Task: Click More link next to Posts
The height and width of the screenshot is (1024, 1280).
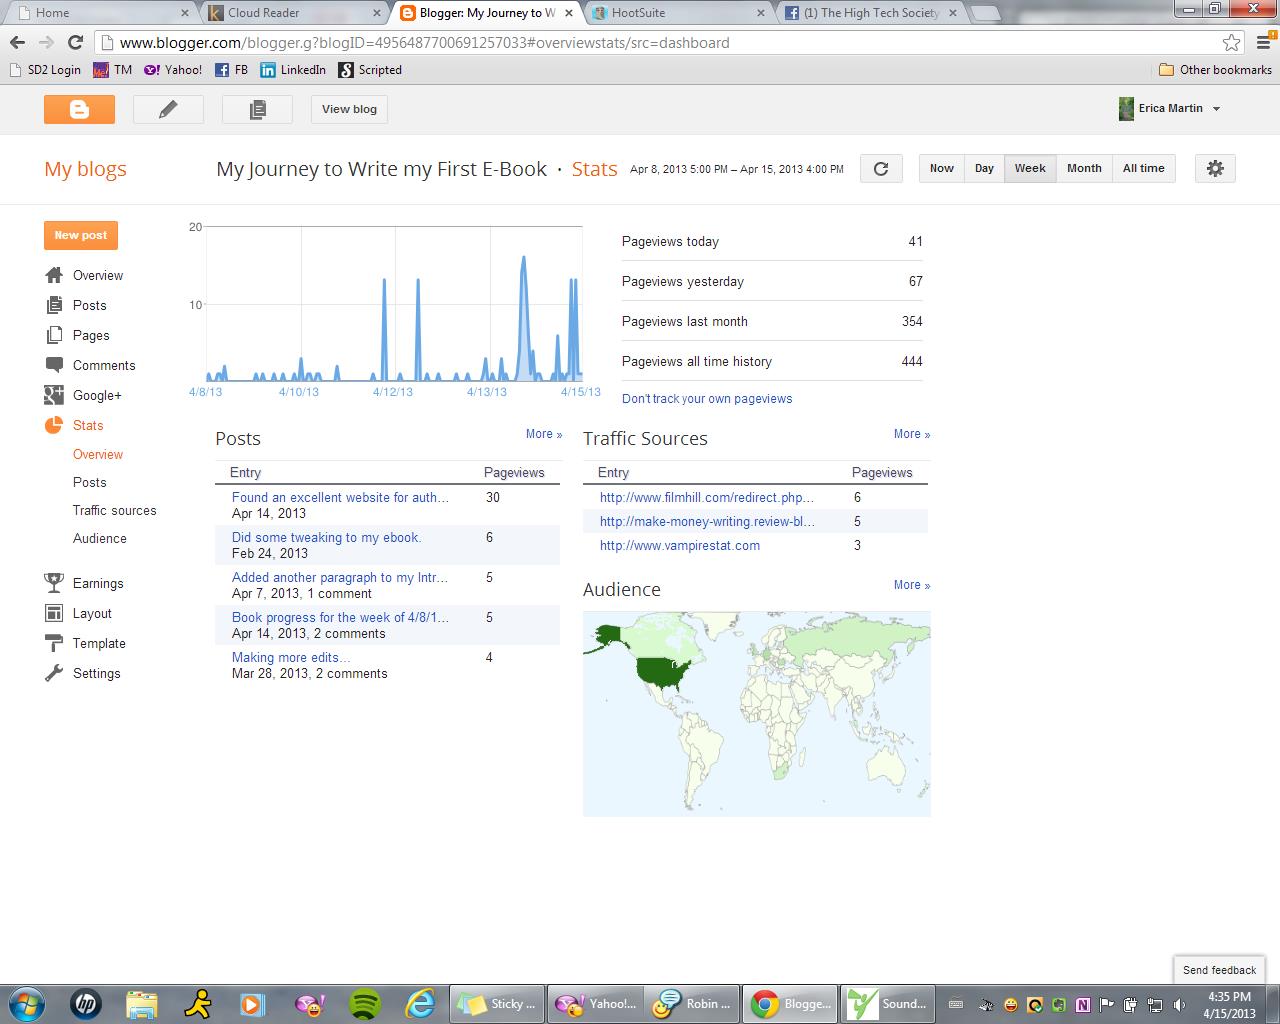Action: coord(544,434)
